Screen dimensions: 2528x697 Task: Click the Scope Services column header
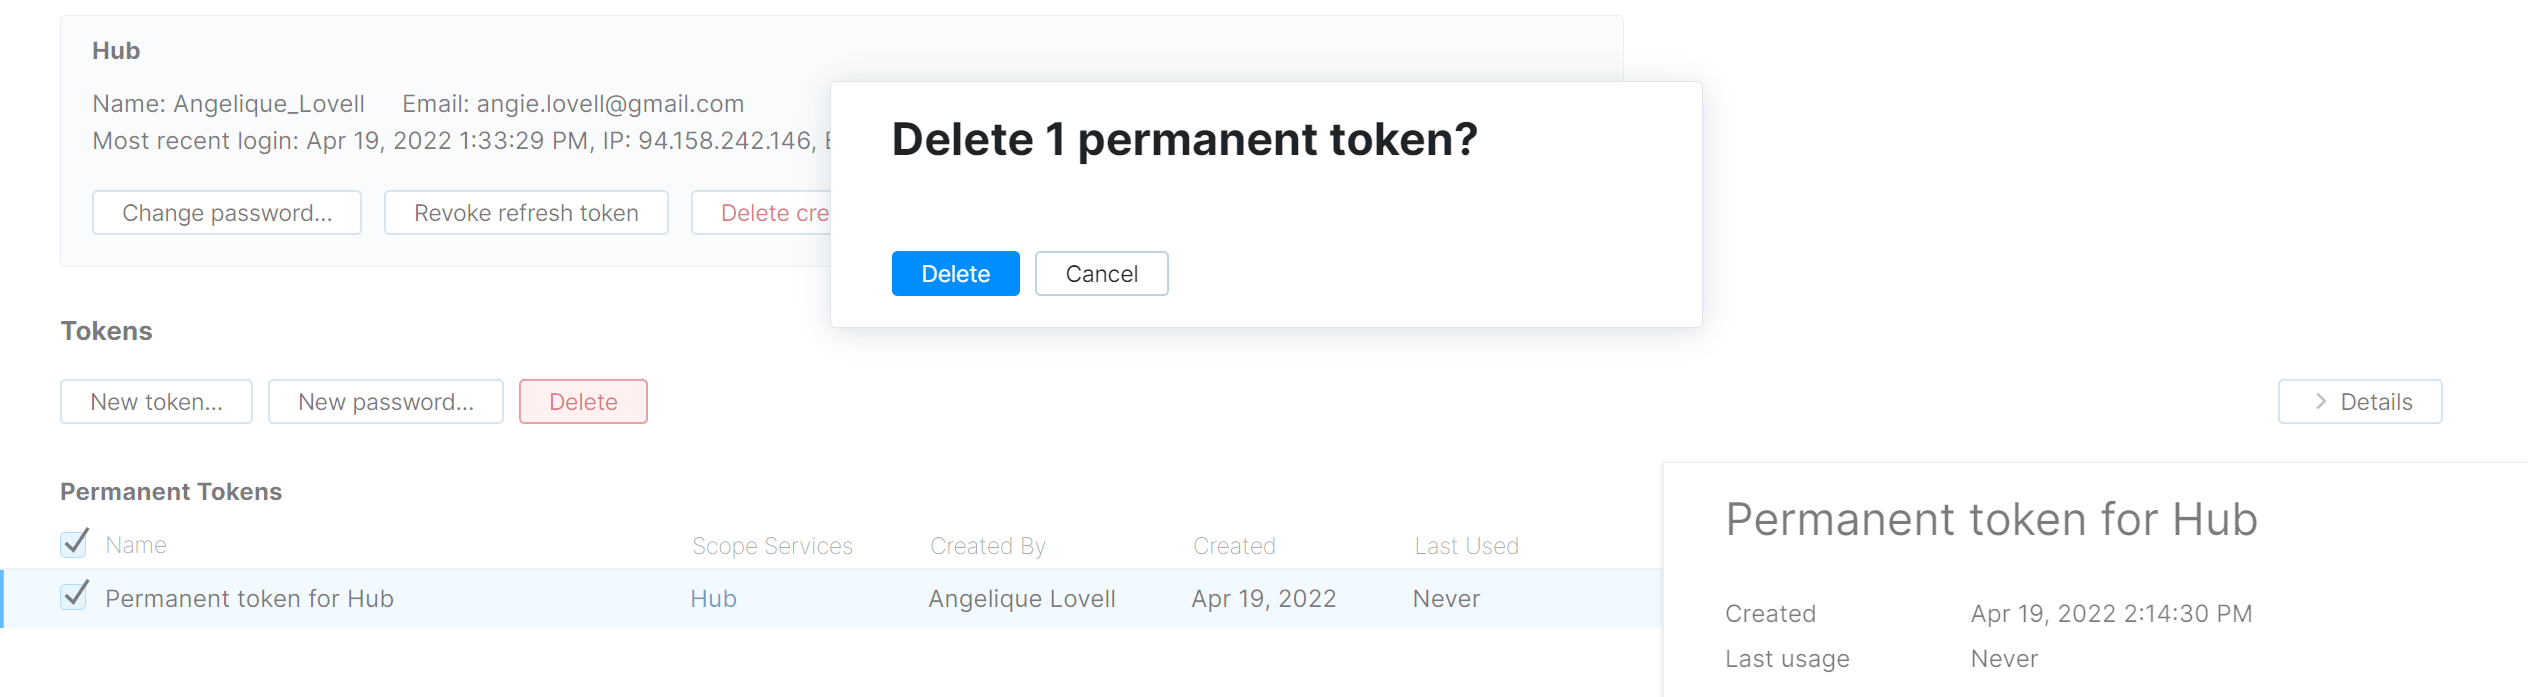(x=772, y=546)
